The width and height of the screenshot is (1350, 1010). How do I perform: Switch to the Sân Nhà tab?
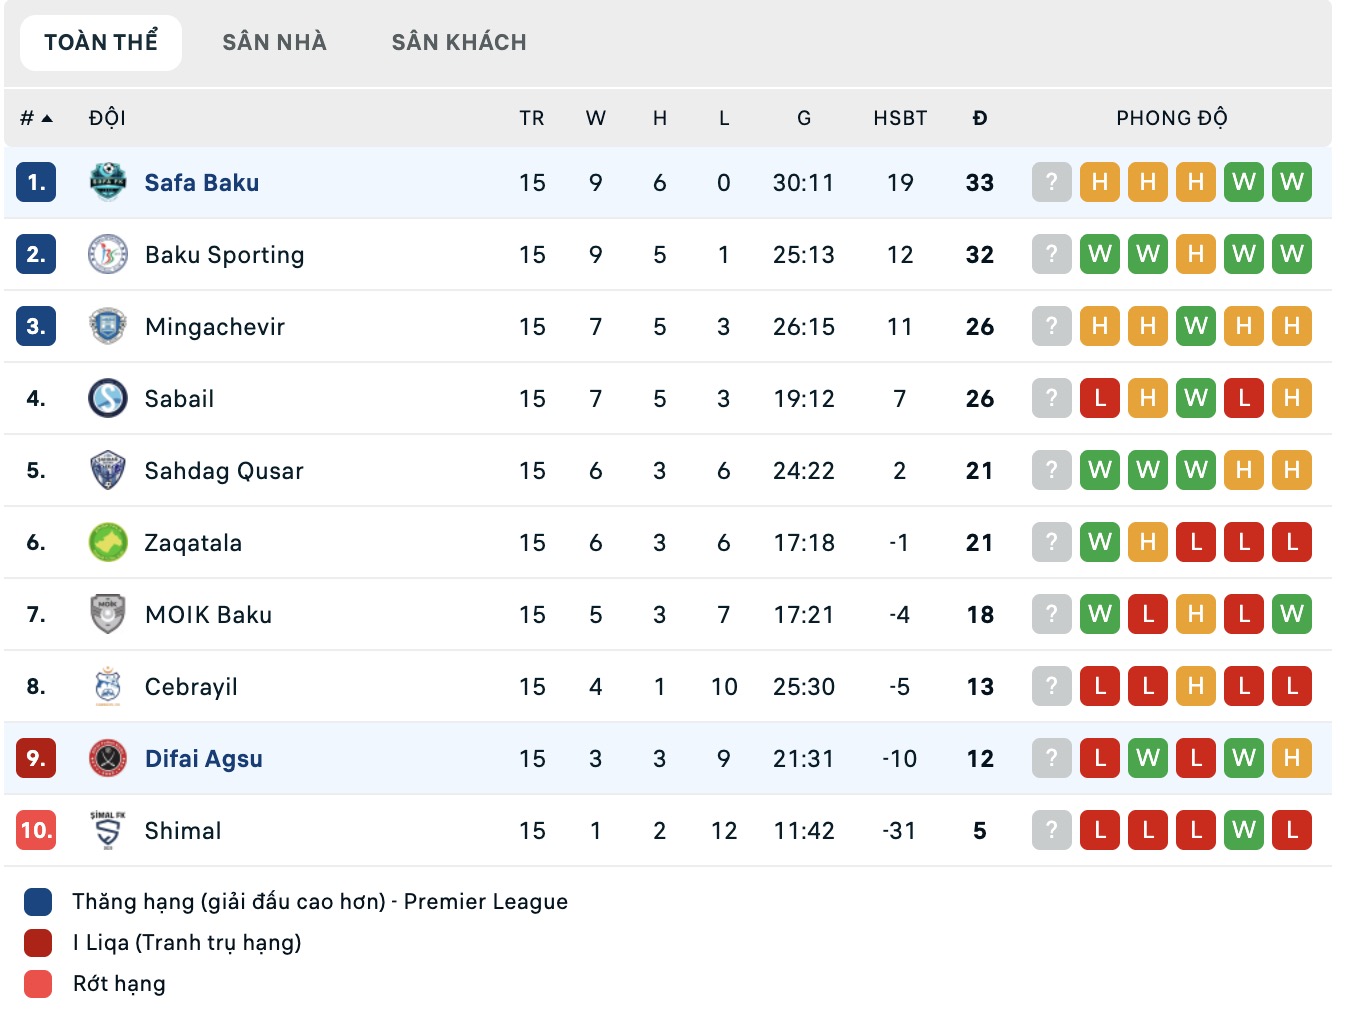point(274,42)
